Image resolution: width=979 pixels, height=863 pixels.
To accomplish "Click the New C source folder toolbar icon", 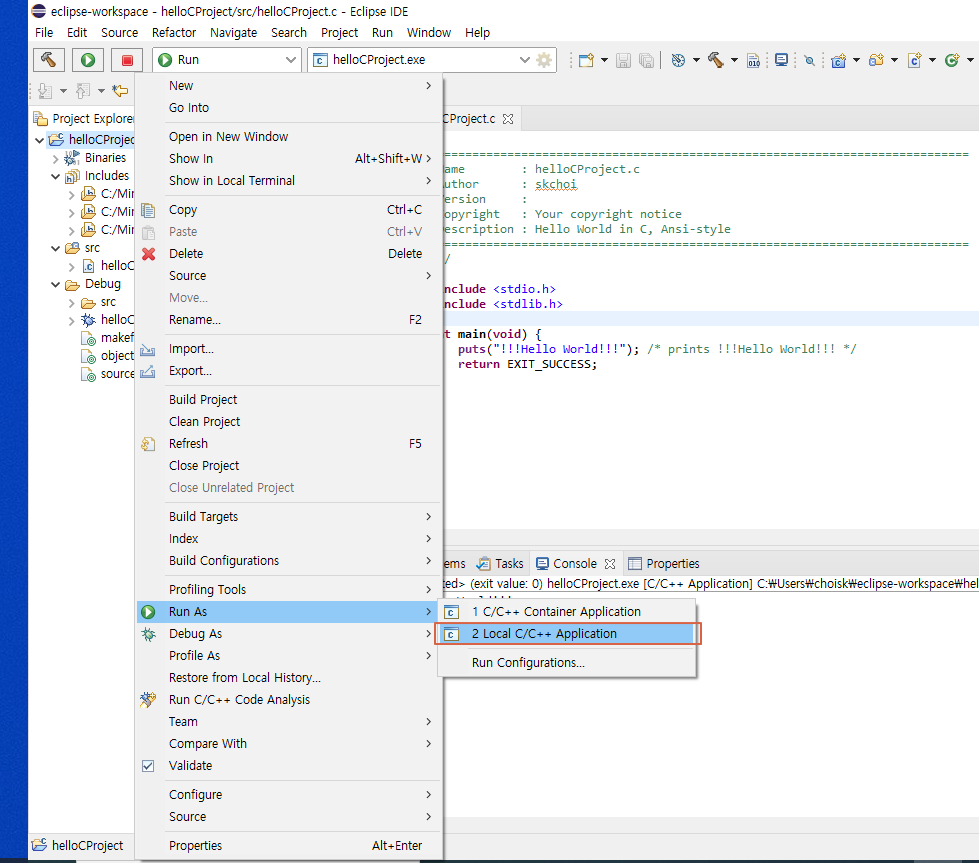I will pos(877,60).
